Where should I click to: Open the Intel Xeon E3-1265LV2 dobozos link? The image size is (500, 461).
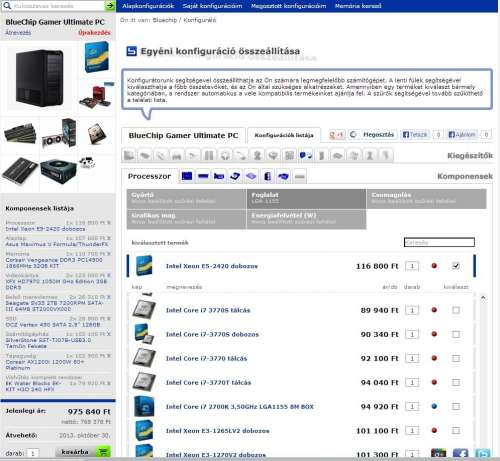tap(218, 431)
